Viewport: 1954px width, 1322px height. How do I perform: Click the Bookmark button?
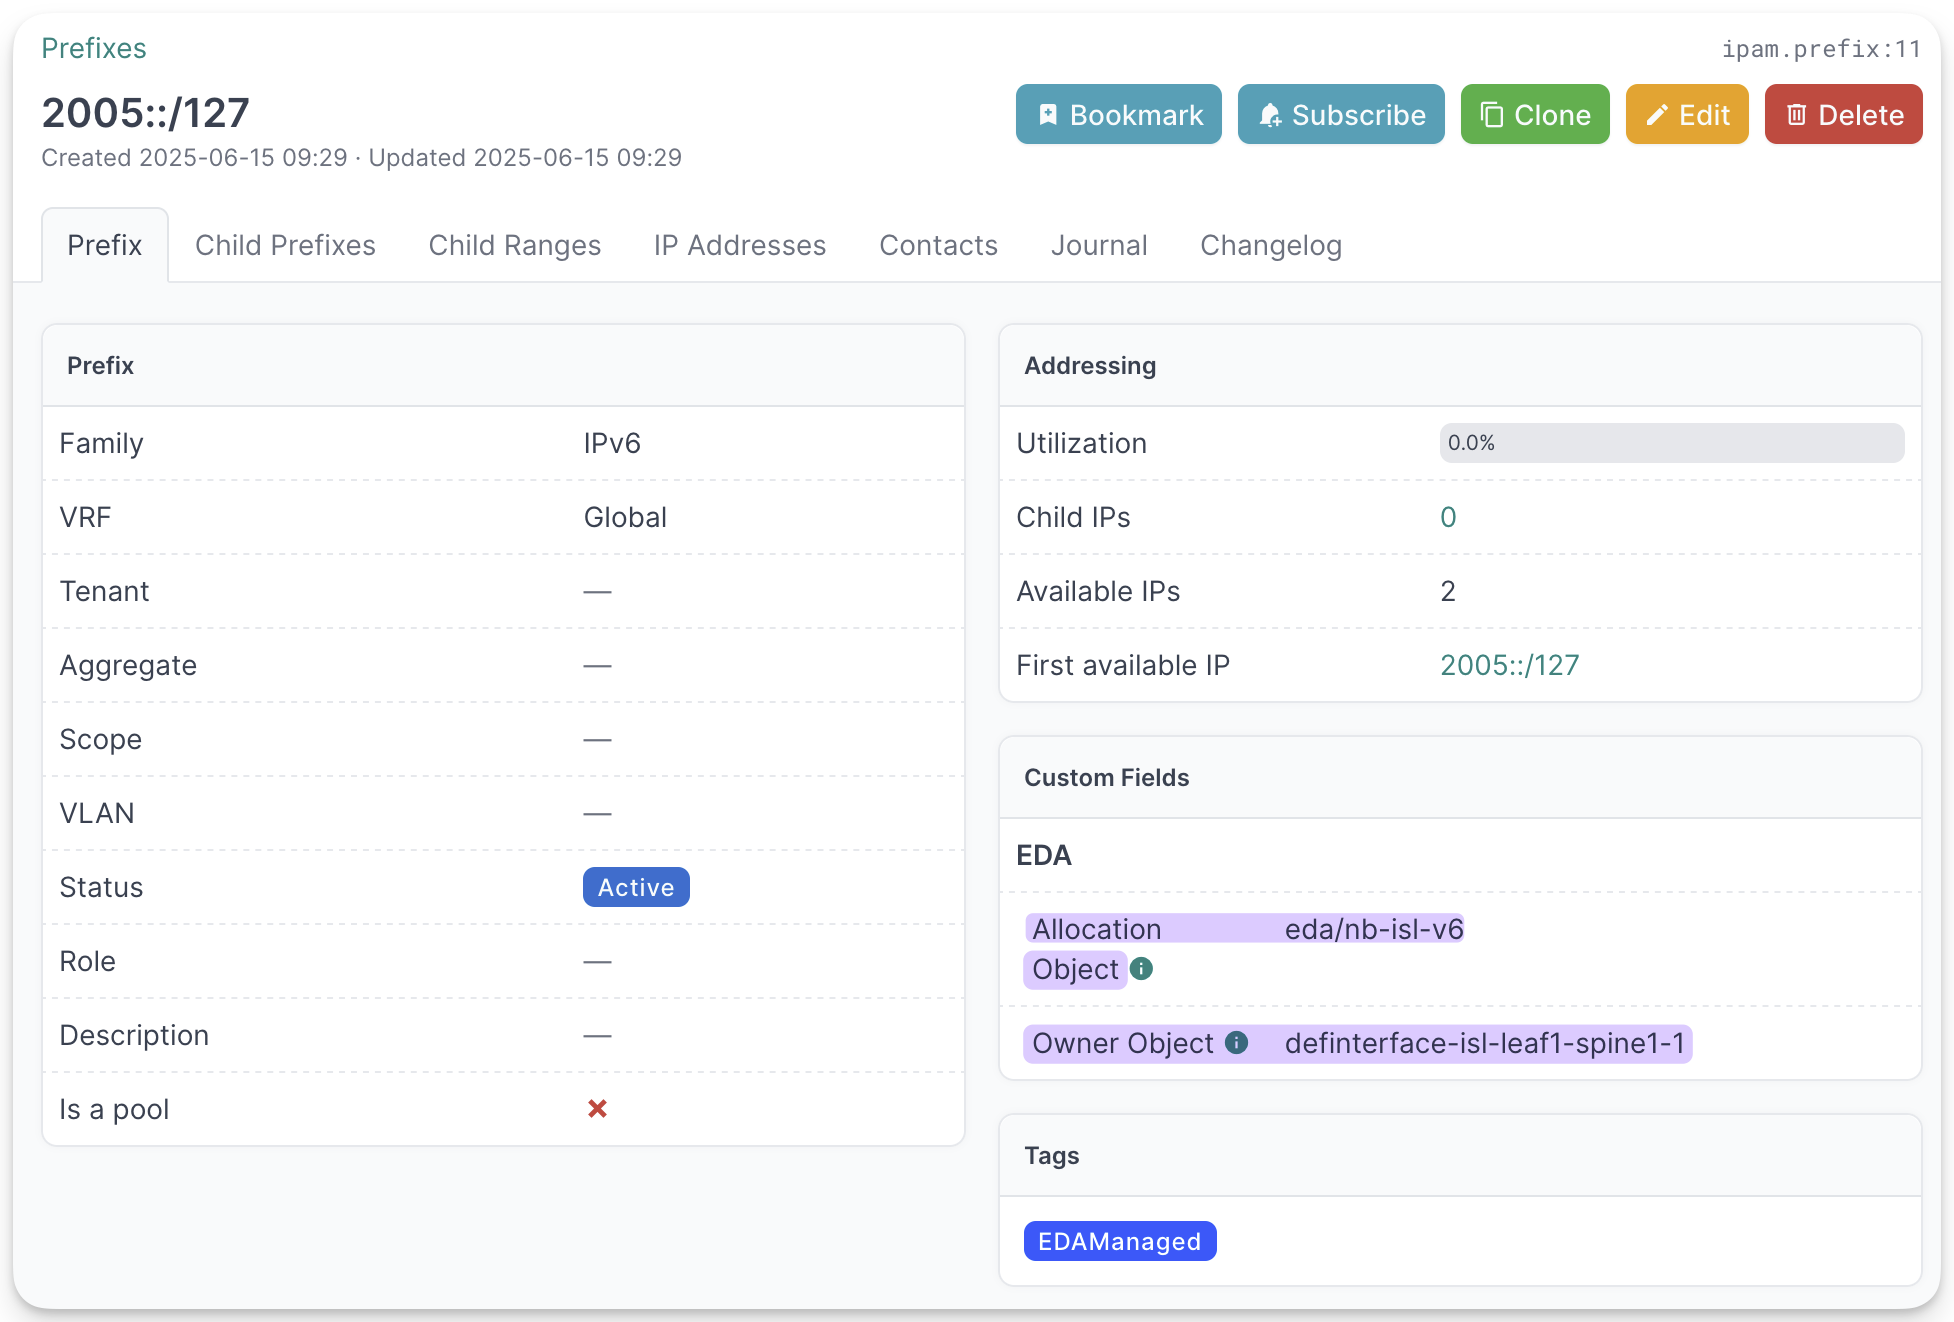(x=1118, y=115)
